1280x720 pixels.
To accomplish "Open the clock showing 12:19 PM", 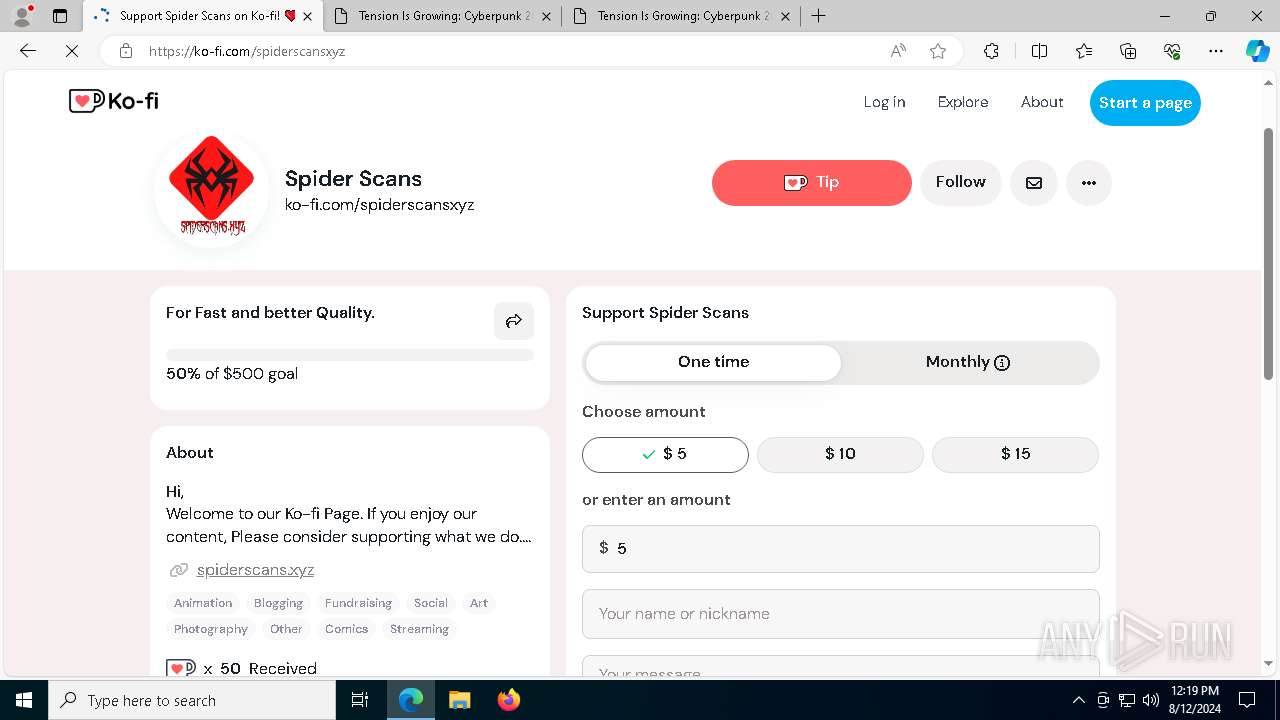I will pyautogui.click(x=1194, y=700).
